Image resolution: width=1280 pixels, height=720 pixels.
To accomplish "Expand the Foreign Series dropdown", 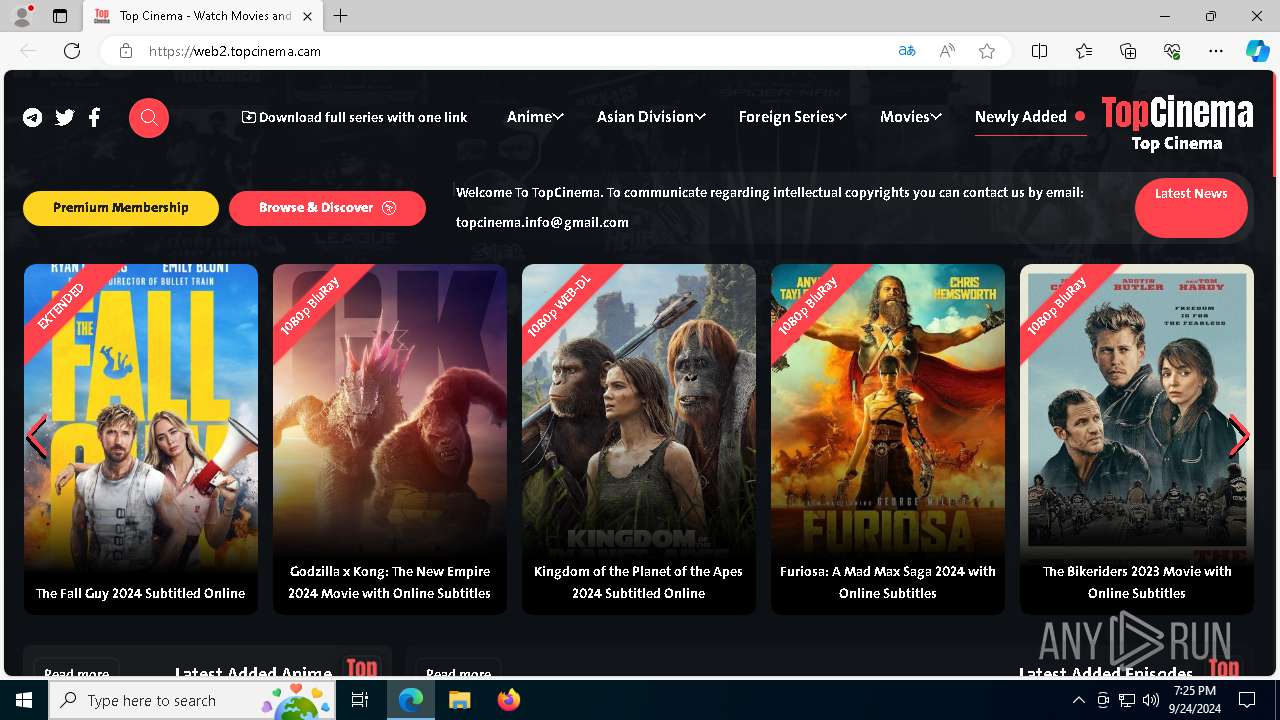I will tap(792, 117).
